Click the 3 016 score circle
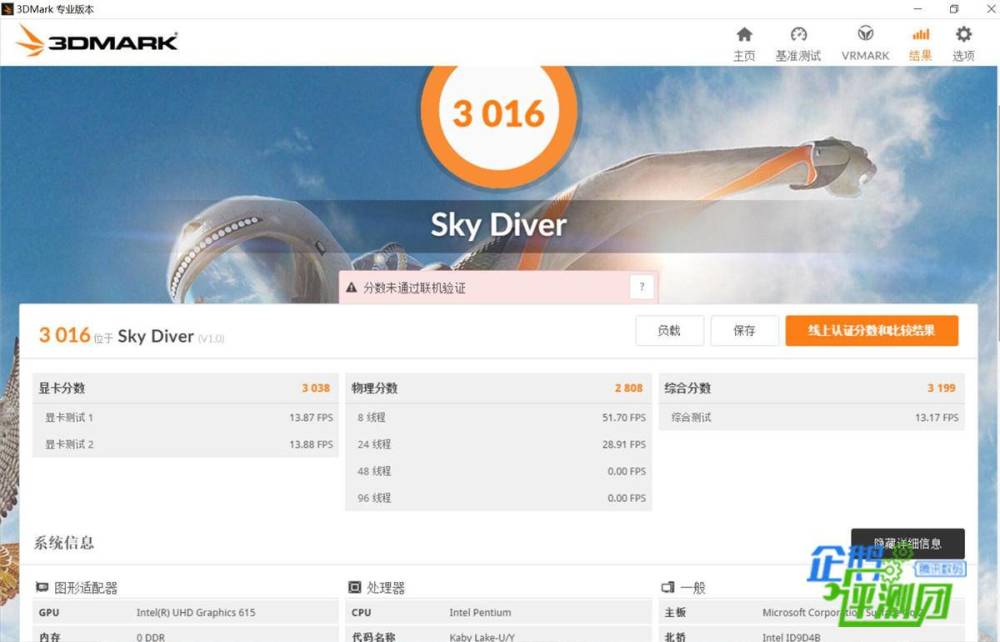Image resolution: width=1000 pixels, height=642 pixels. pyautogui.click(x=499, y=113)
